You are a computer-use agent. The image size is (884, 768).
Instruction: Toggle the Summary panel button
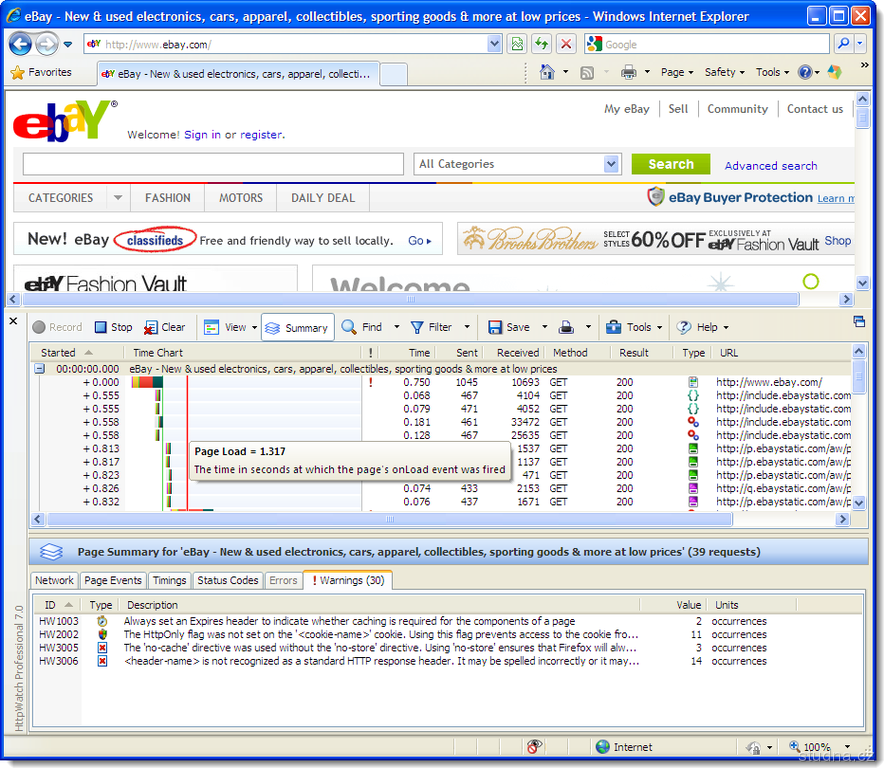[x=297, y=327]
